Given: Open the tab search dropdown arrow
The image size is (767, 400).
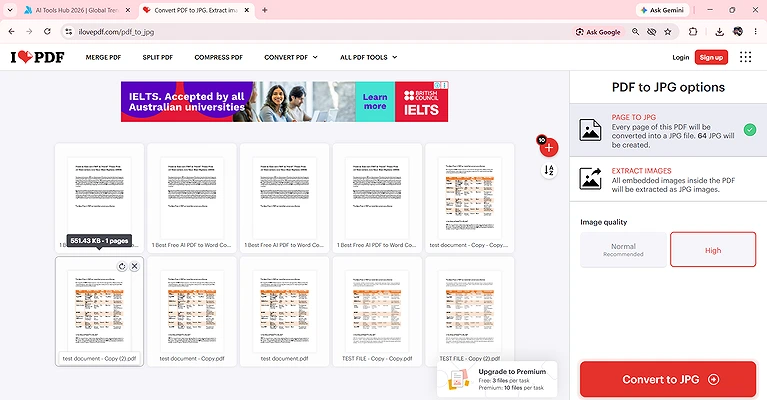Looking at the screenshot, I should point(10,10).
